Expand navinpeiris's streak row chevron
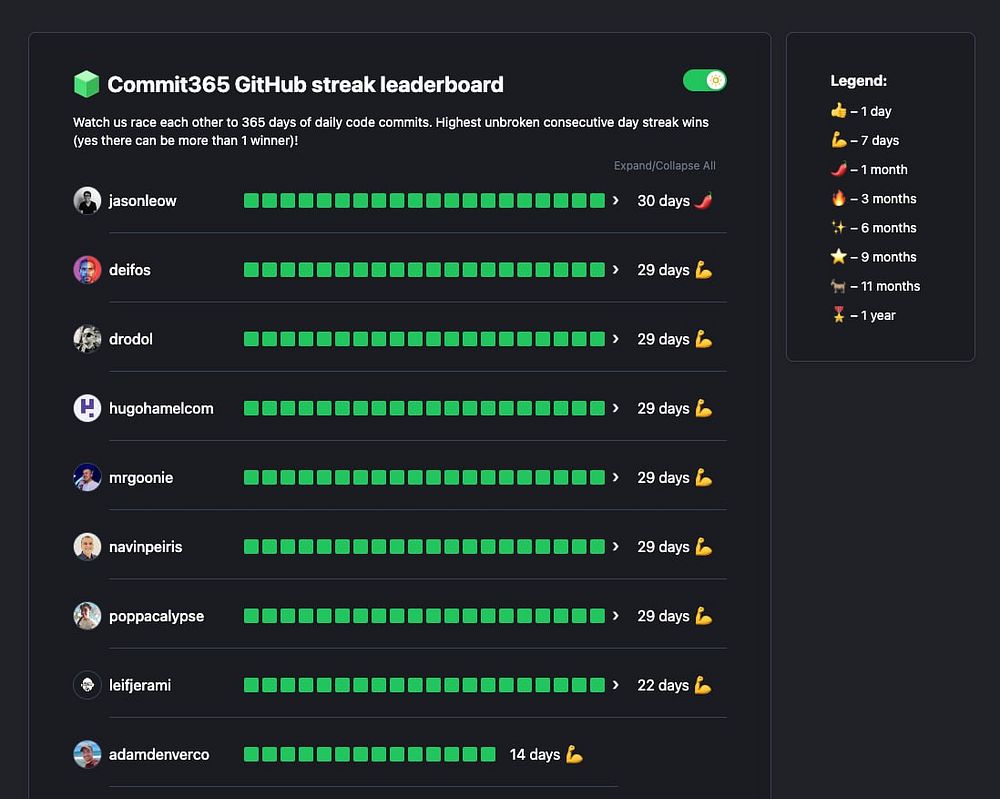The width and height of the screenshot is (1000, 799). point(616,547)
